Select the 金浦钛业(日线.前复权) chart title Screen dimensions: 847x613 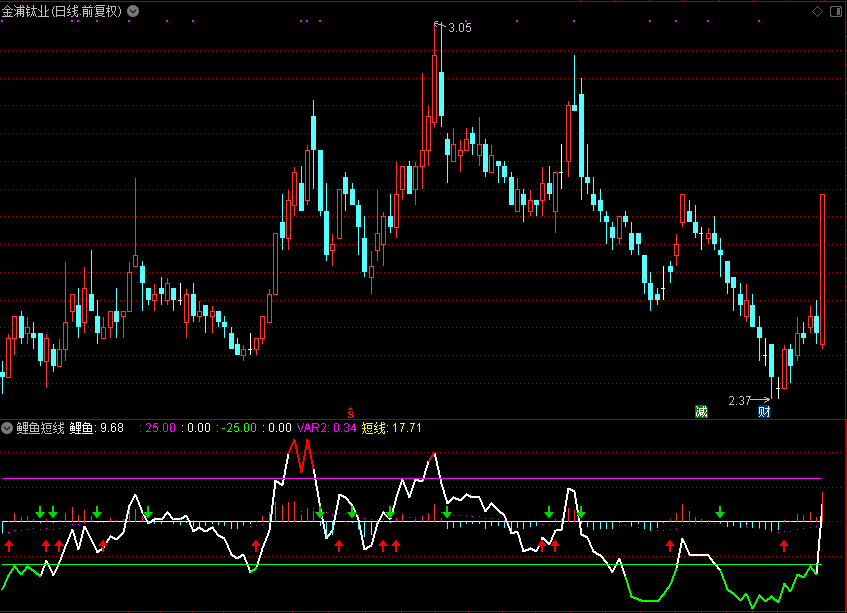62,11
